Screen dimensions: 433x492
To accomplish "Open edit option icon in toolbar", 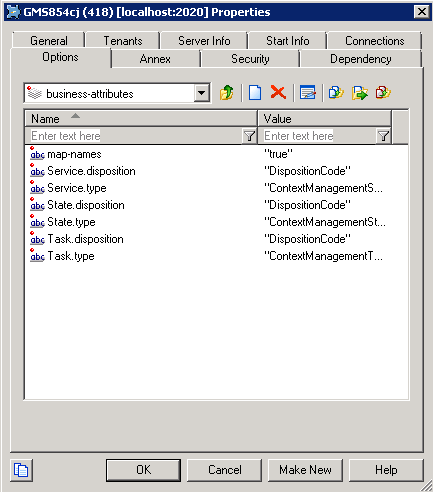I will point(307,93).
